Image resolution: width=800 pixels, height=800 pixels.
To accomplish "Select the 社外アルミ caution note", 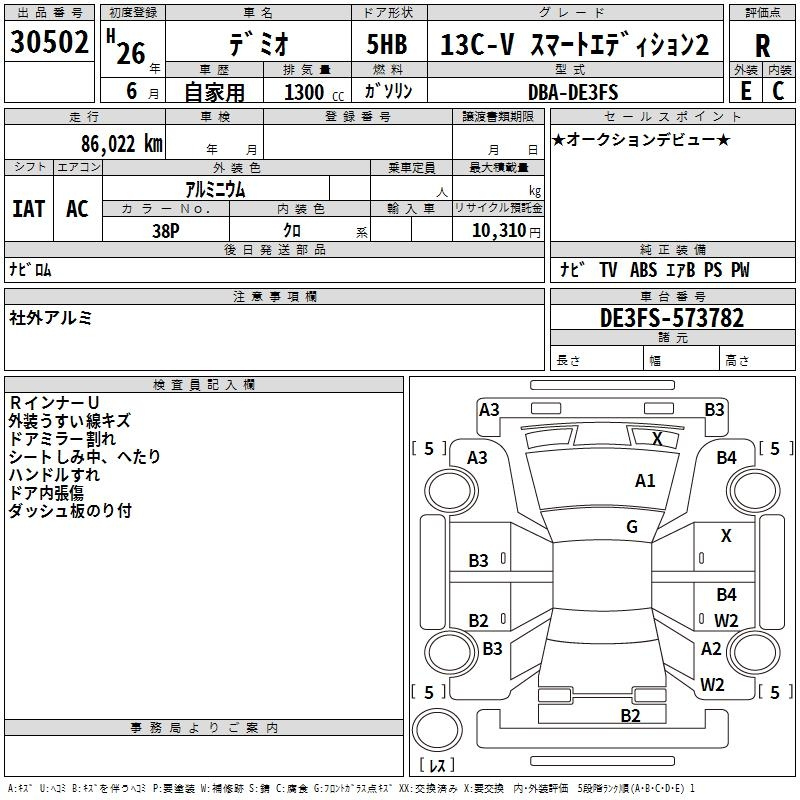I will click(x=50, y=318).
